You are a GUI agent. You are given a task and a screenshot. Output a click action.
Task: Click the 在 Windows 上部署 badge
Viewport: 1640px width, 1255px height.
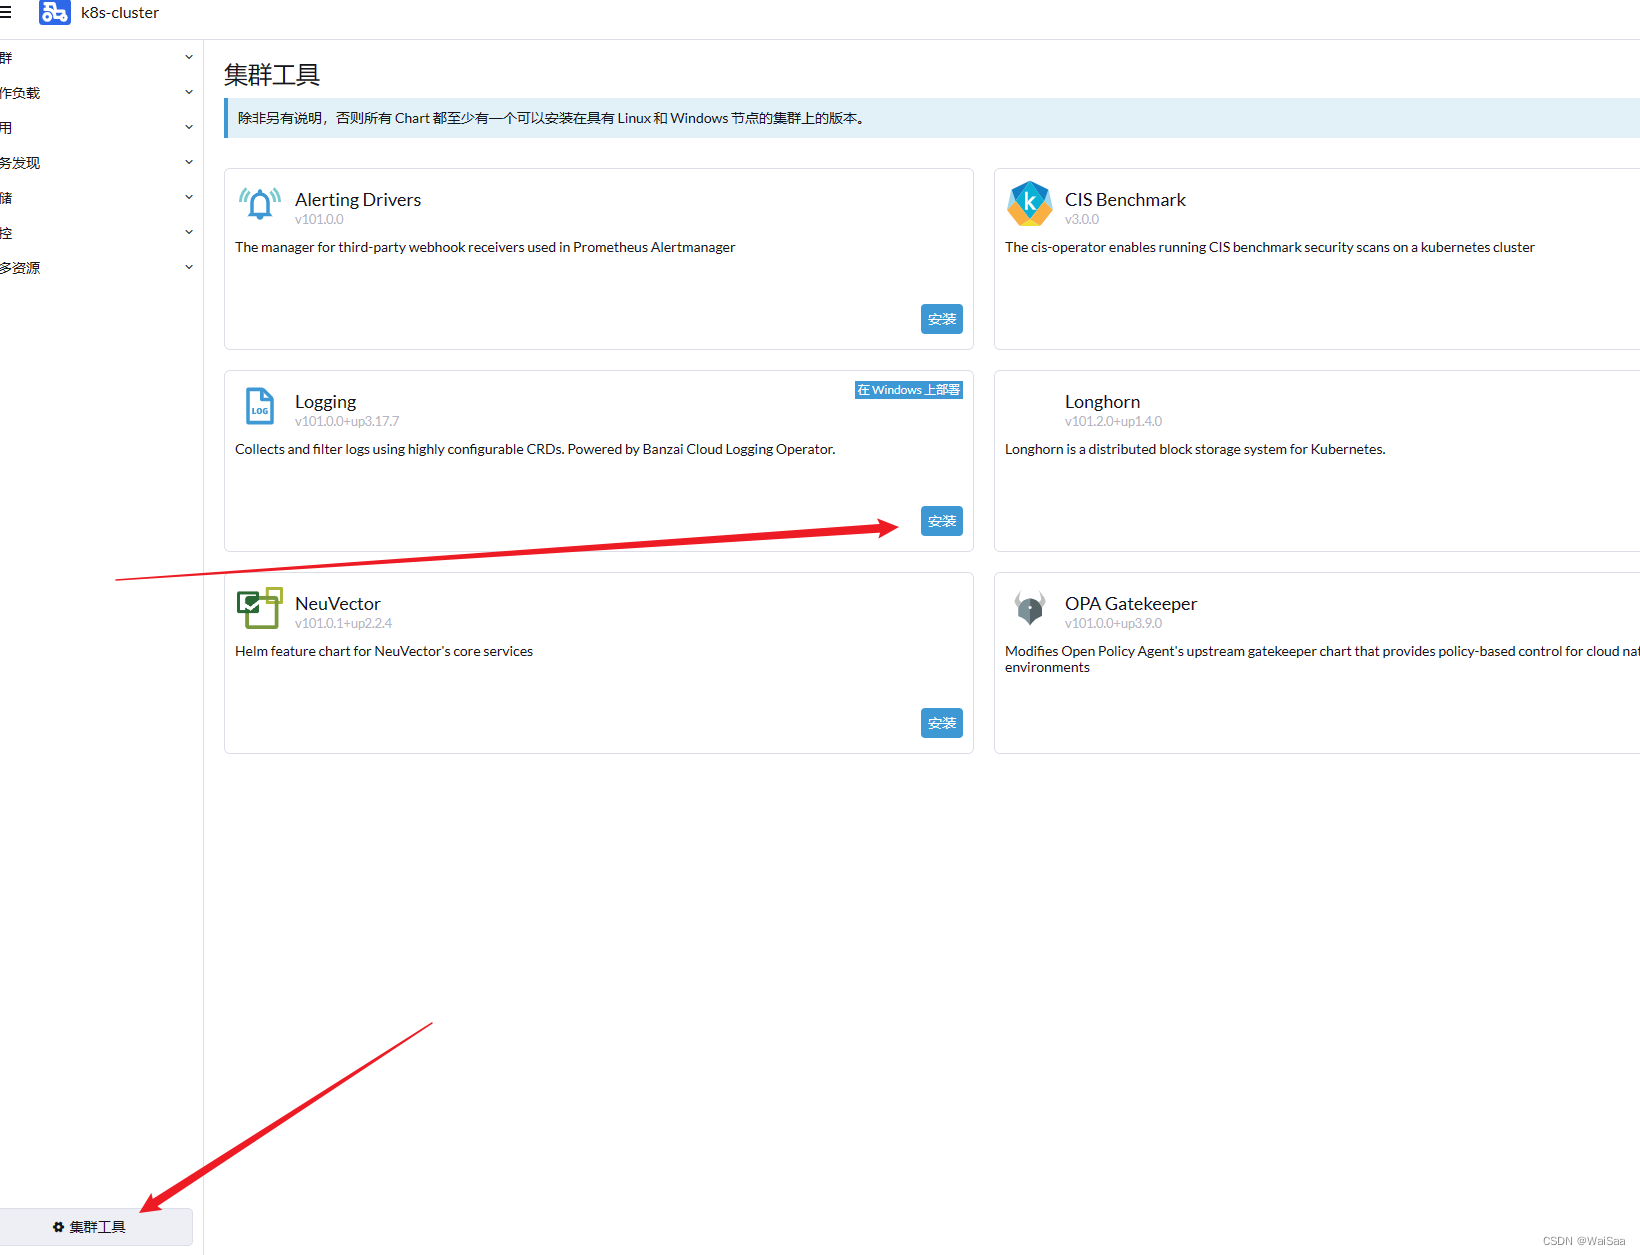(x=908, y=390)
